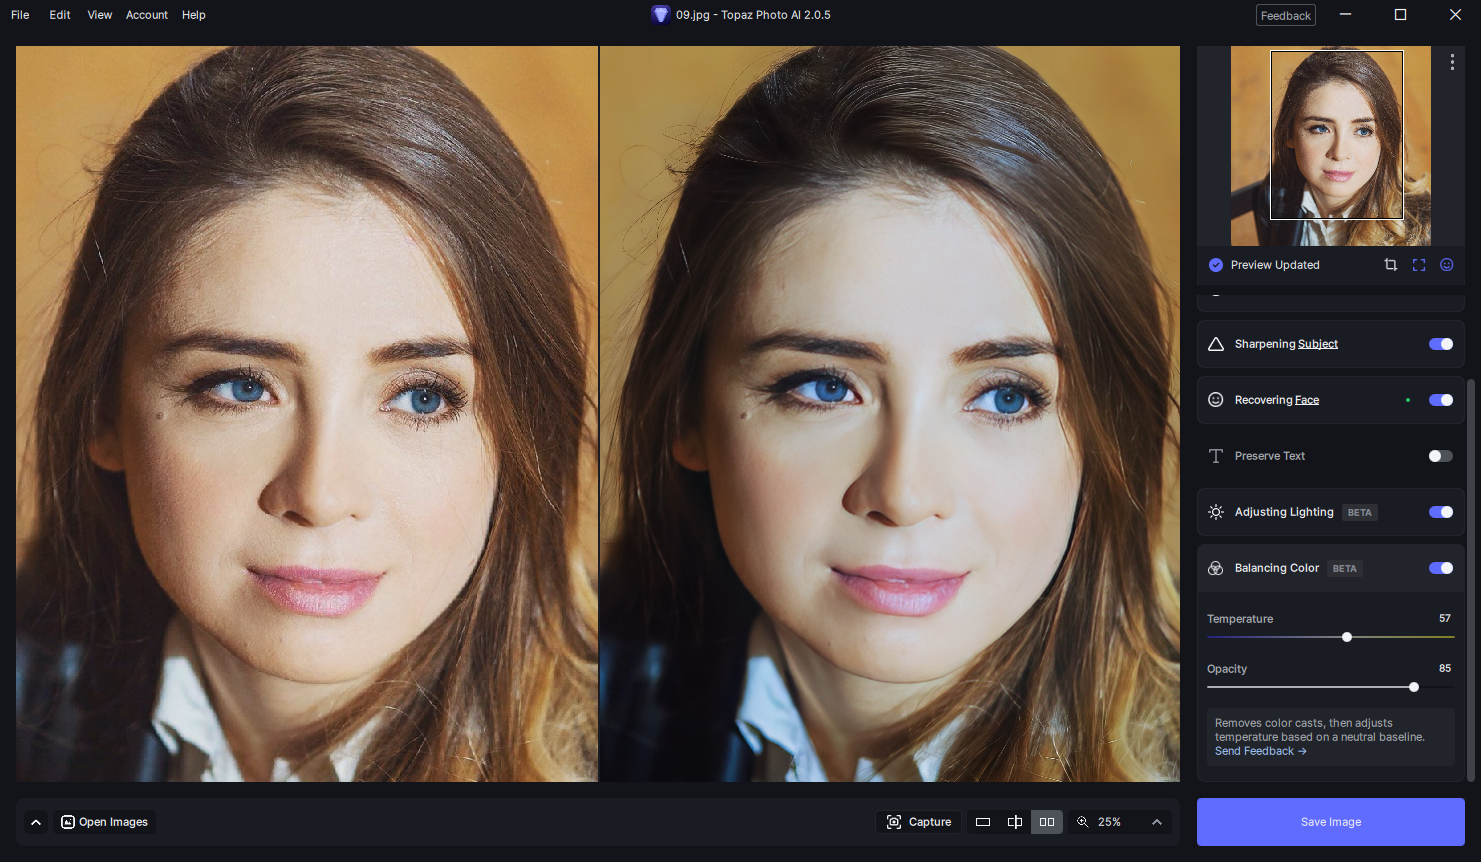The width and height of the screenshot is (1481, 862).
Task: Switch to side-by-side comparison view
Action: pos(1047,822)
